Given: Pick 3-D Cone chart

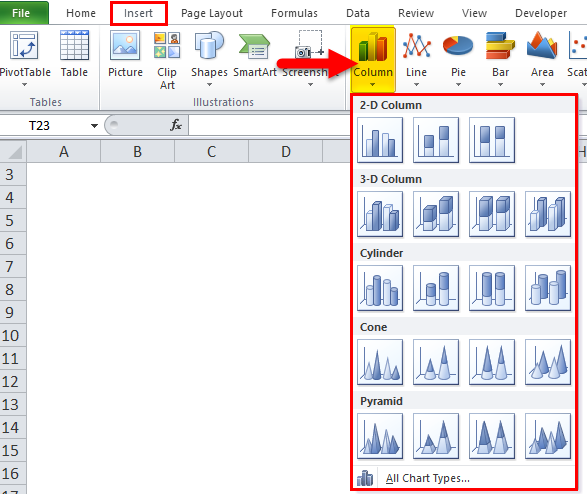Looking at the screenshot, I should tap(548, 362).
